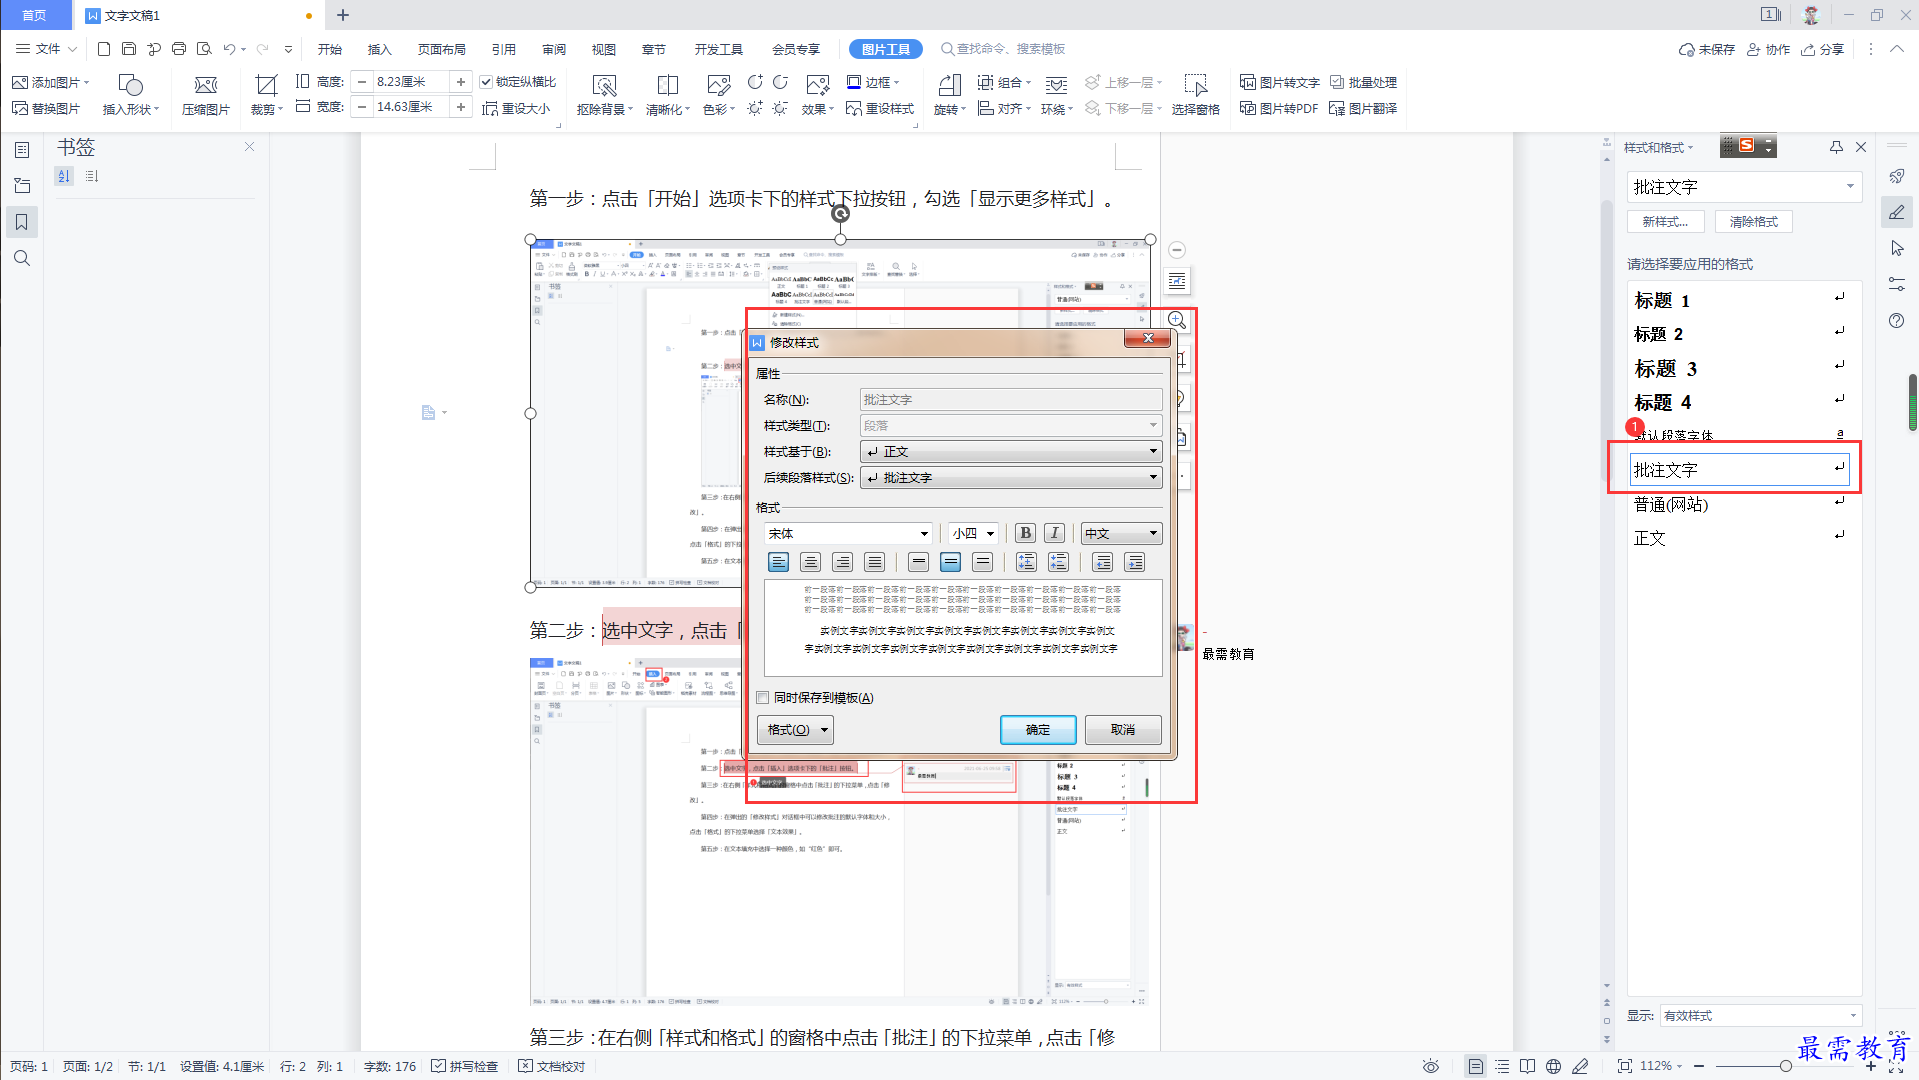This screenshot has height=1080, width=1919.
Task: Click the undo arrow icon
Action: (x=230, y=48)
